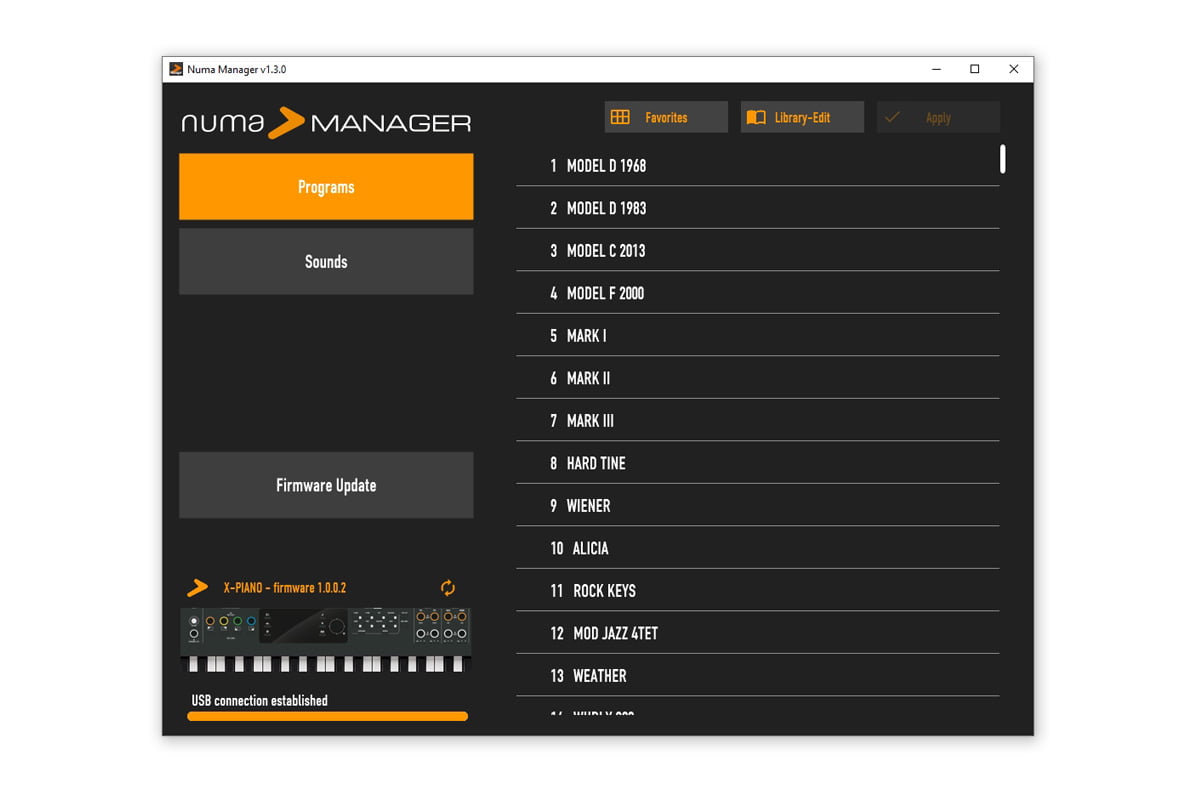Screen dimensions: 1200x800
Task: Click the Numa Manager logo
Action: click(x=326, y=123)
